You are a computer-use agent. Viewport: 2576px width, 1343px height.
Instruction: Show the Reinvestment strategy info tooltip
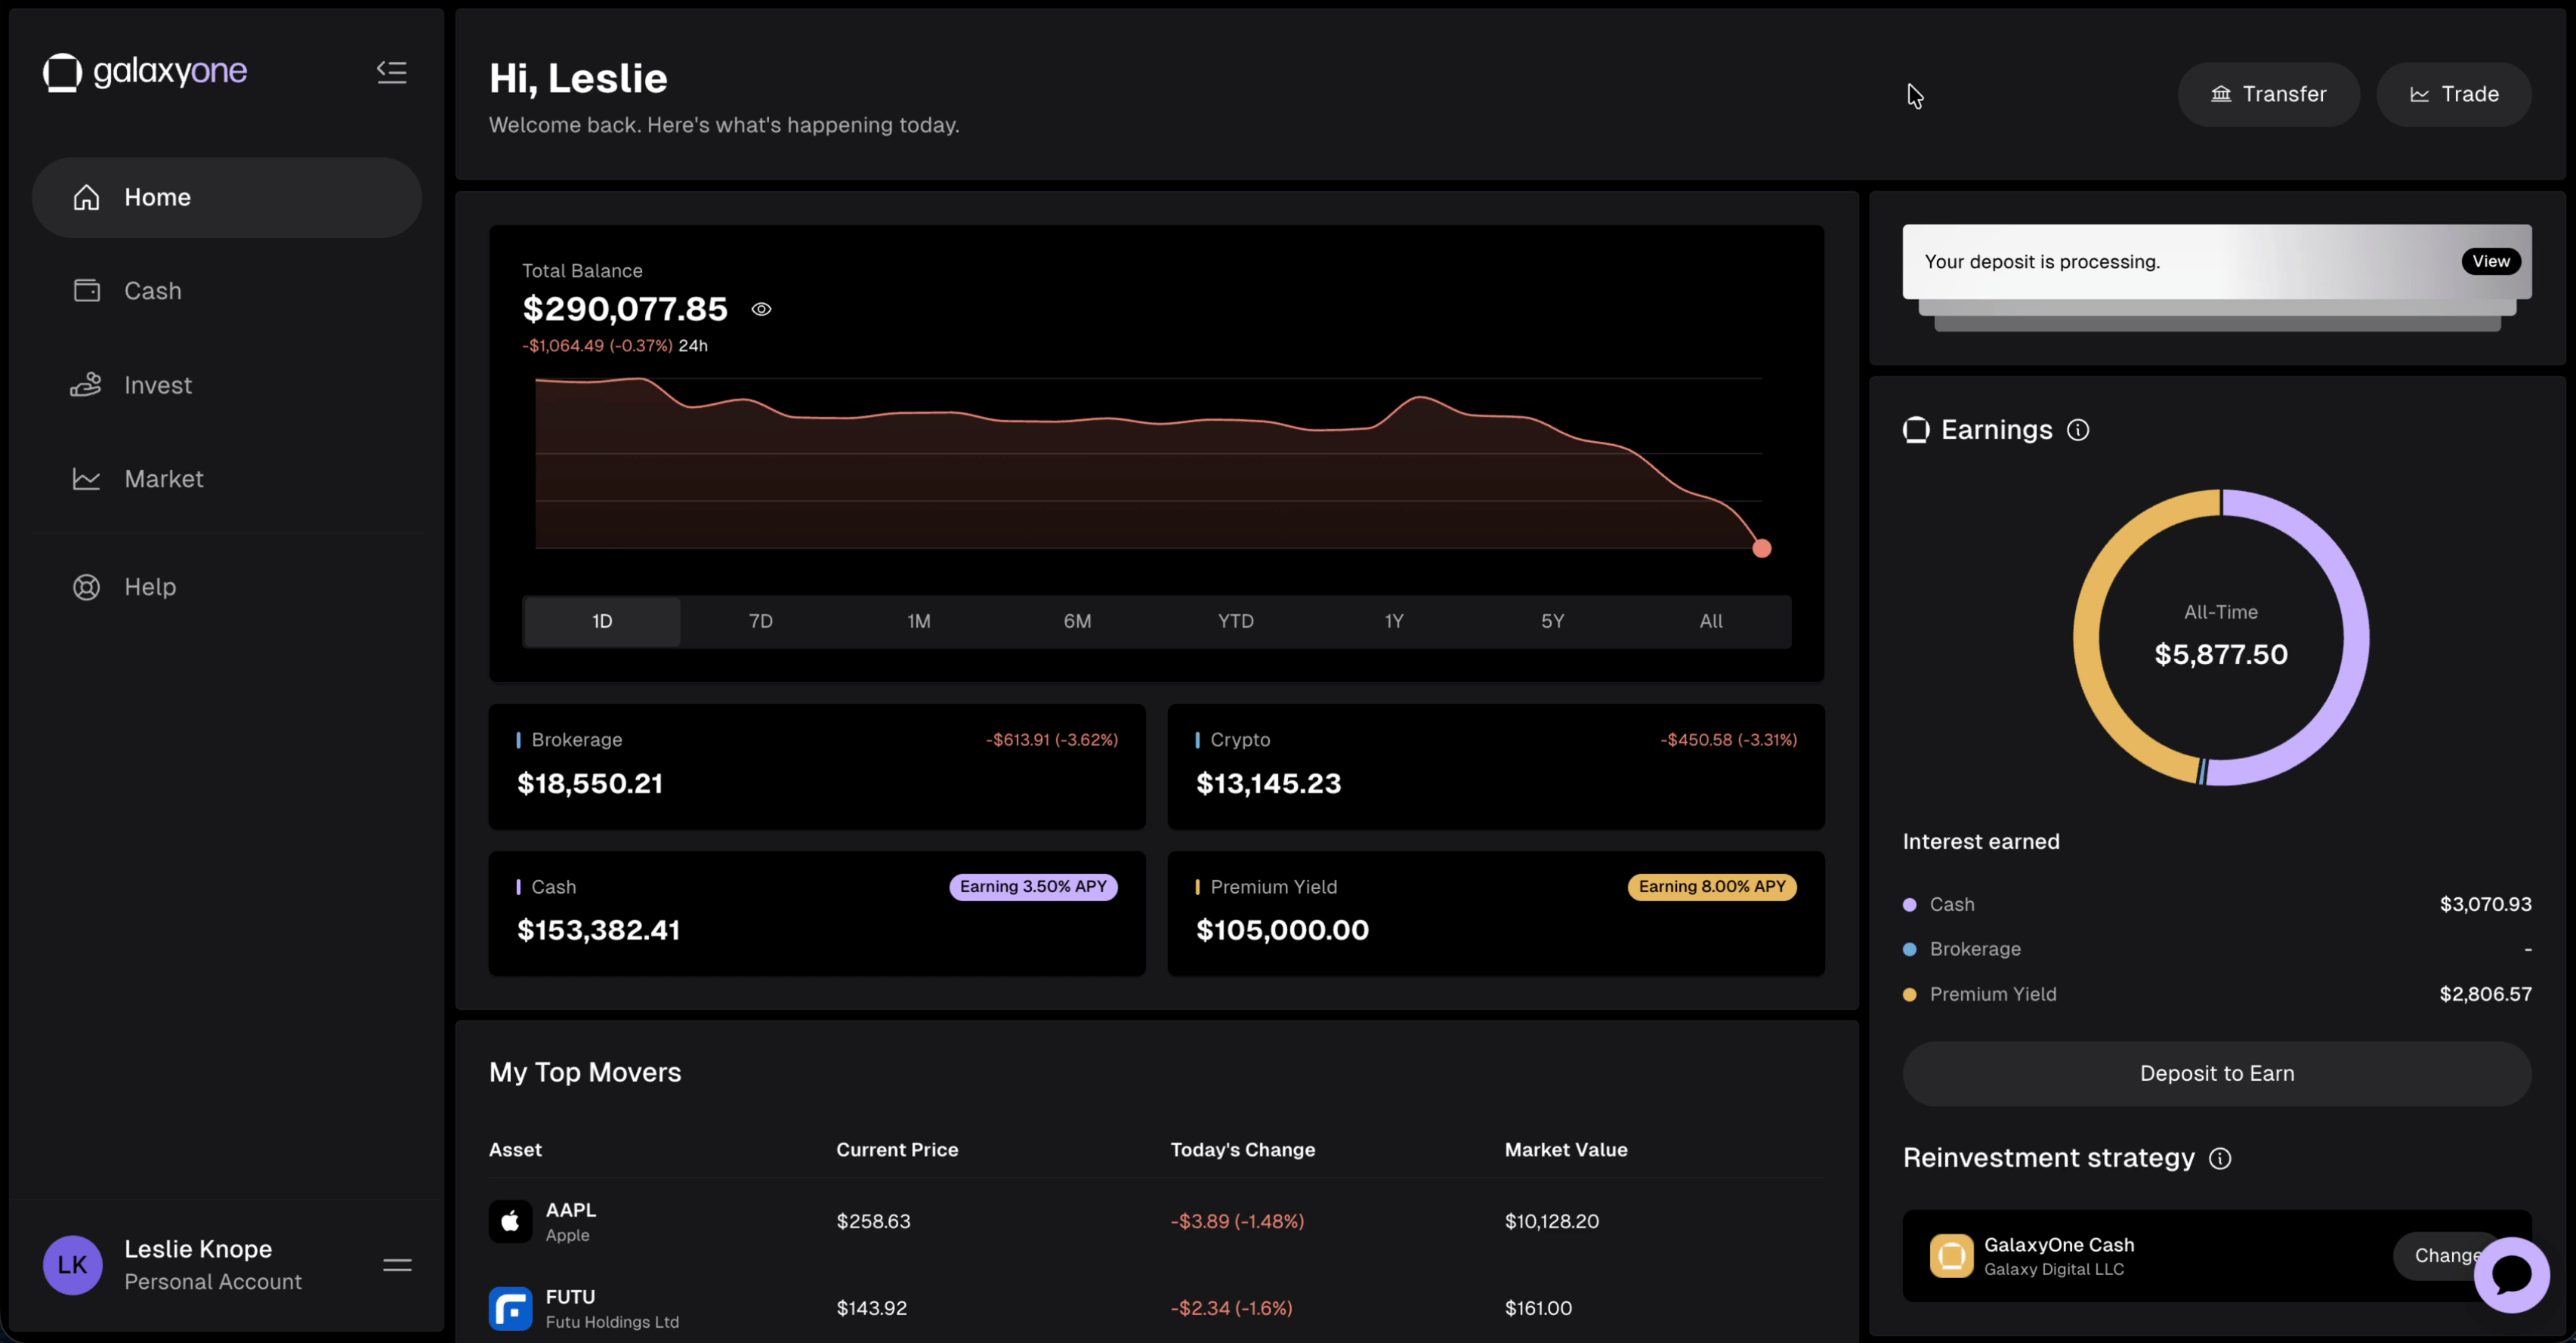click(x=2221, y=1158)
